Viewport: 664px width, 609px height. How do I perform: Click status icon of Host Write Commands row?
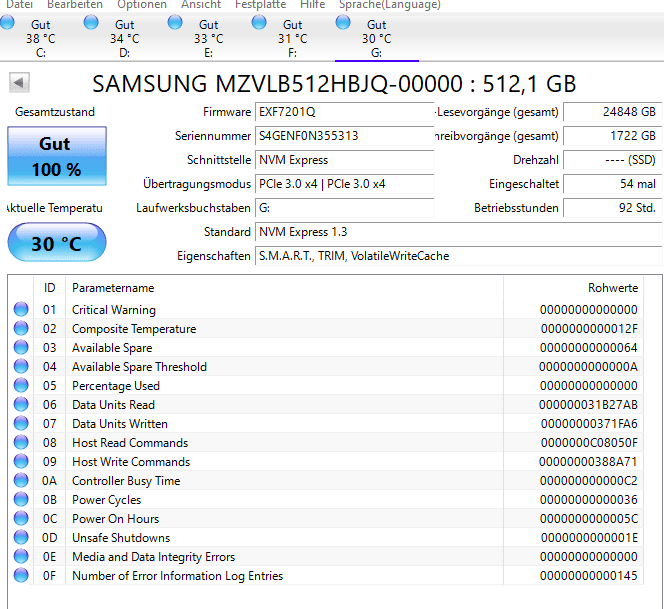(21, 461)
